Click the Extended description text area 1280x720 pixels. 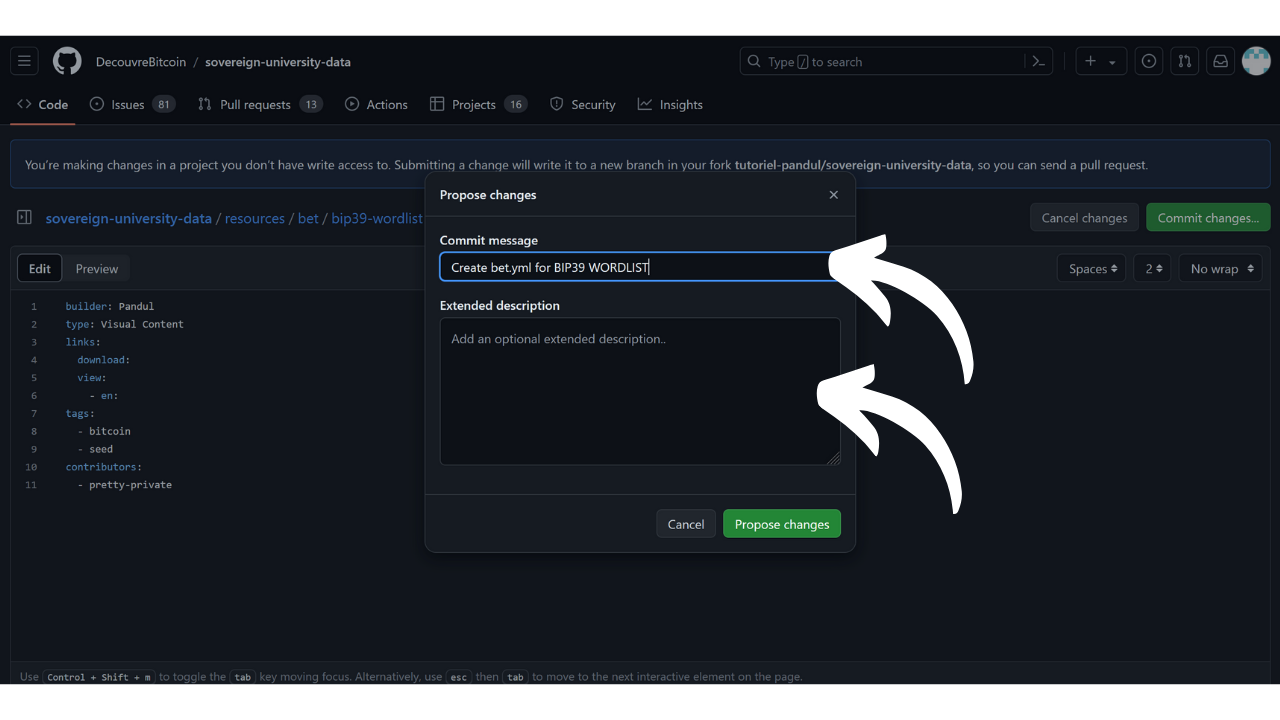click(x=640, y=391)
